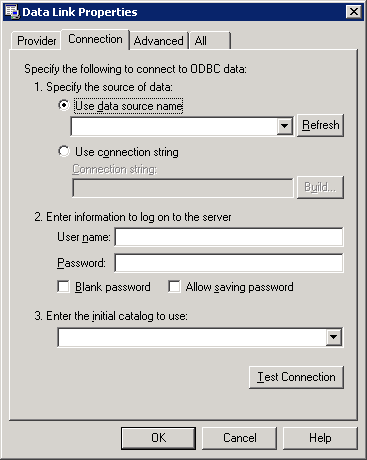Click the Cancel button
Image resolution: width=367 pixels, height=460 pixels.
tap(239, 438)
